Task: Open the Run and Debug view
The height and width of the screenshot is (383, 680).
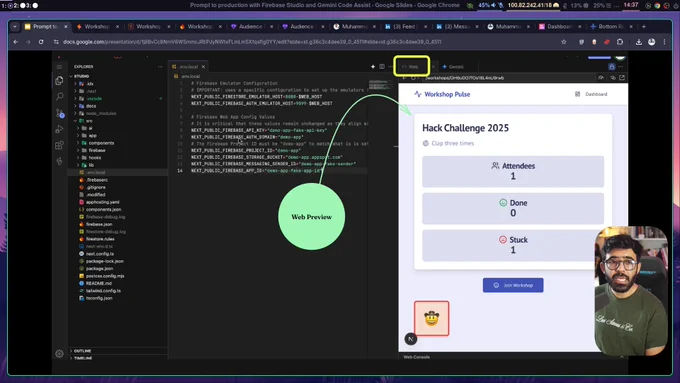Action: pyautogui.click(x=59, y=129)
